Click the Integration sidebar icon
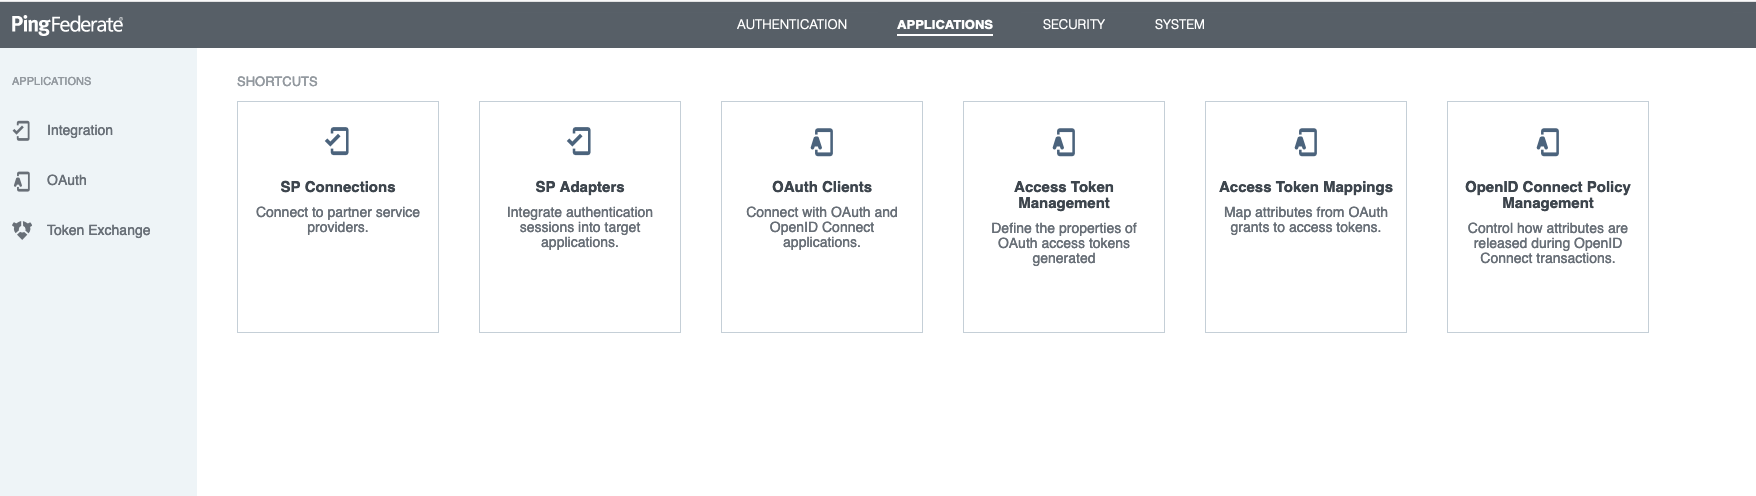Screen dimensions: 1756x496 [21, 130]
